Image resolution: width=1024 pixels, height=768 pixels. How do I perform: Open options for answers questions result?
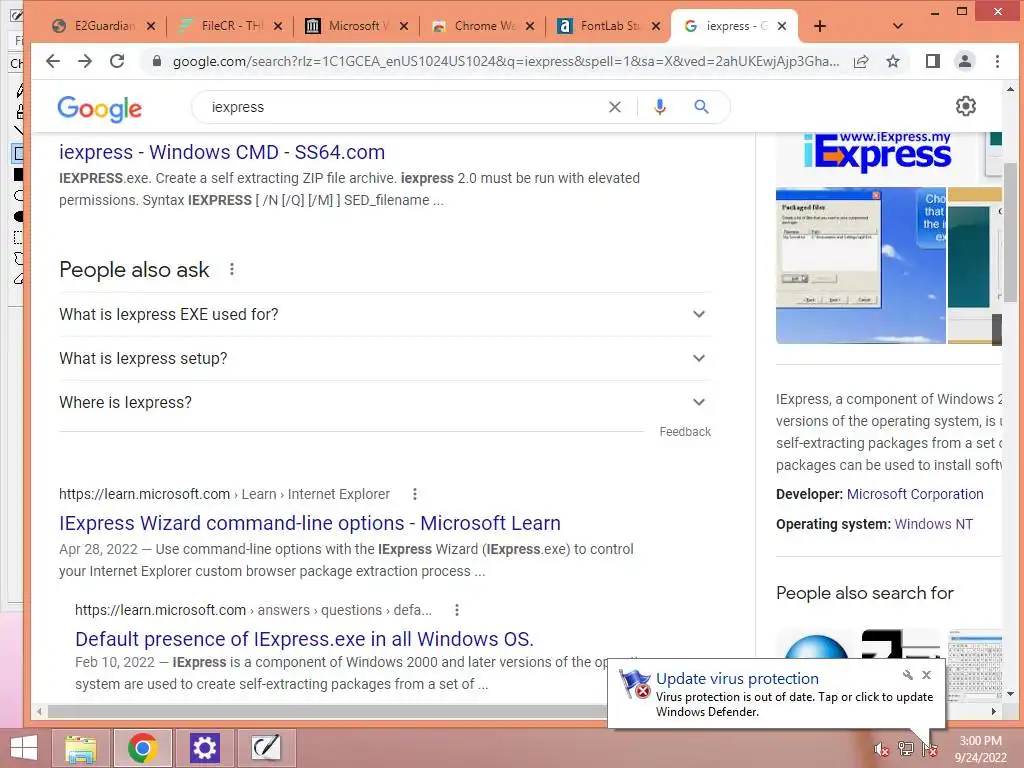point(457,610)
